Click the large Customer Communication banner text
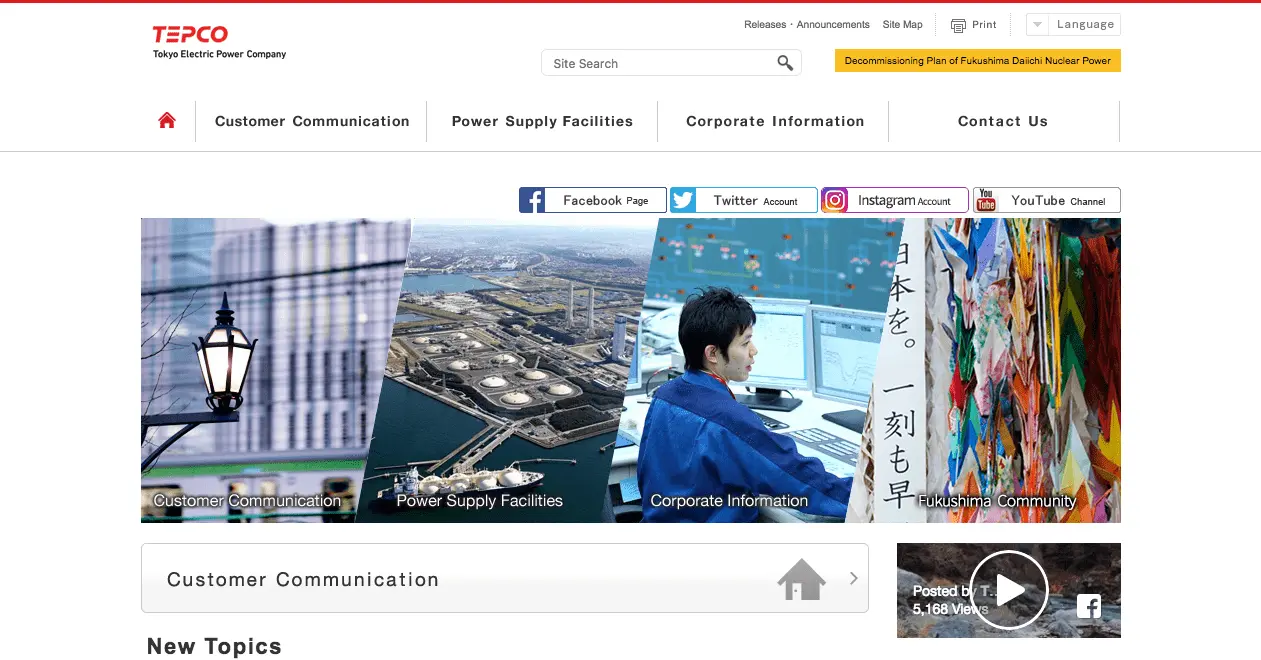Image resolution: width=1261 pixels, height=660 pixels. pos(303,579)
